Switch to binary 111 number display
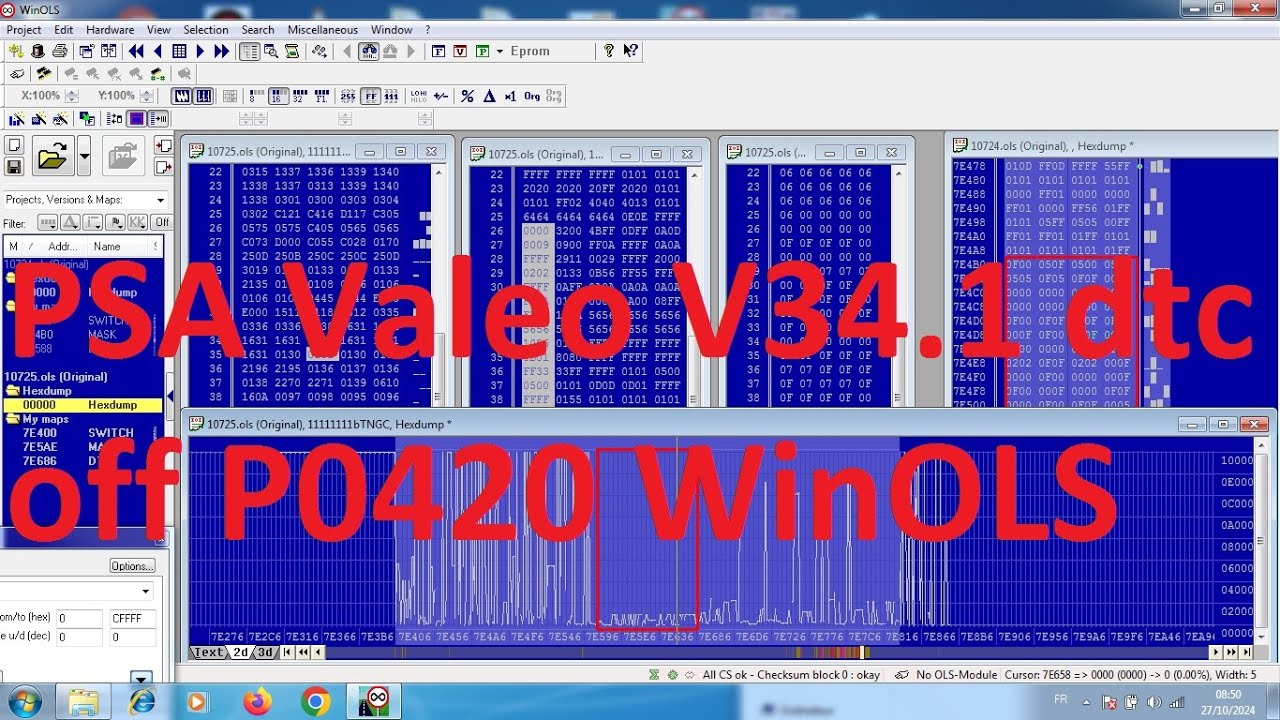The height and width of the screenshot is (720, 1280). [x=392, y=96]
